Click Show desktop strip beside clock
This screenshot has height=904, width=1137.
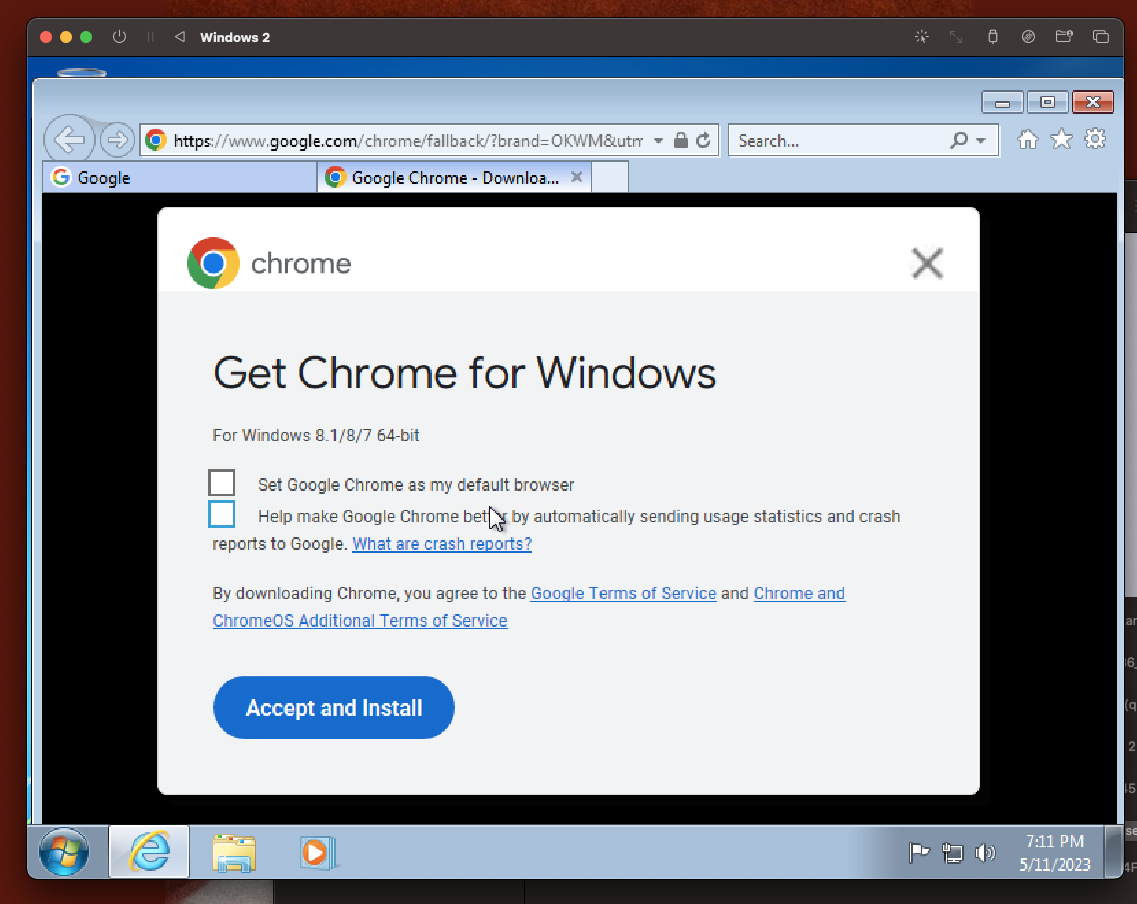pyautogui.click(x=1112, y=852)
